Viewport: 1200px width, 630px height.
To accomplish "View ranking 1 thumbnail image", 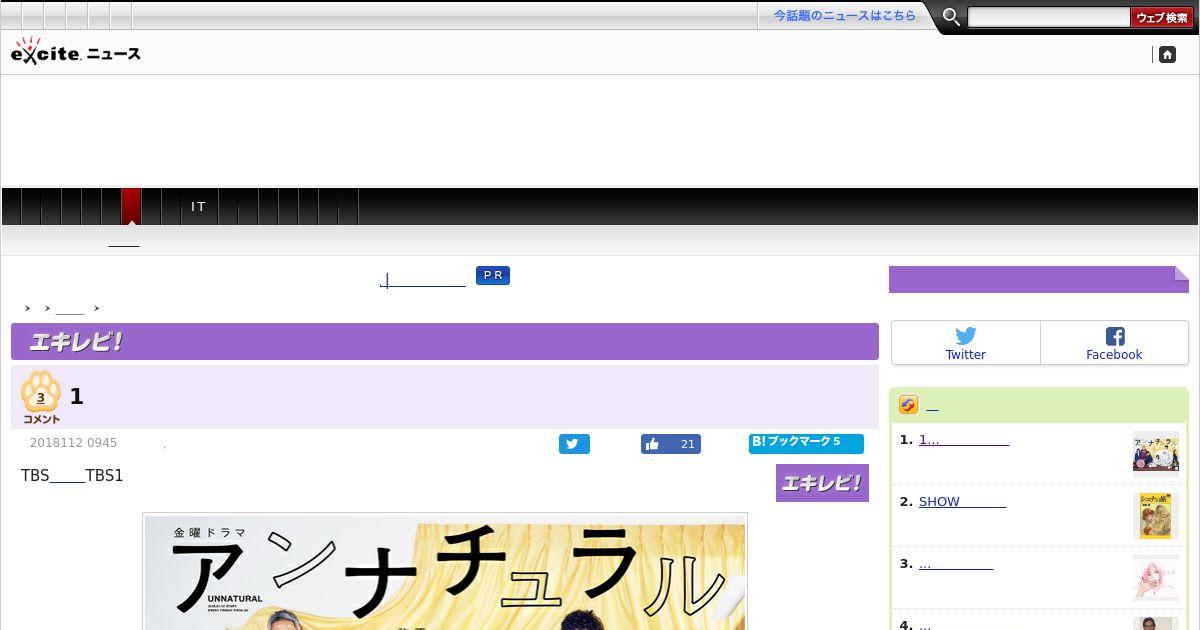I will (x=1156, y=452).
